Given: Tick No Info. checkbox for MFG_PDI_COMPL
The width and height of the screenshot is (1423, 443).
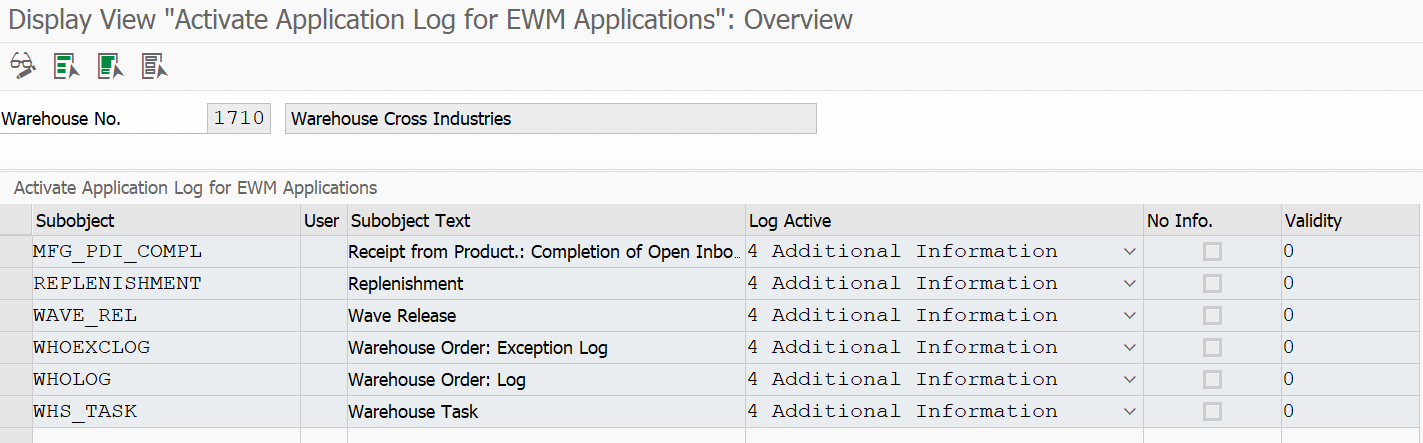Looking at the screenshot, I should coord(1212,252).
